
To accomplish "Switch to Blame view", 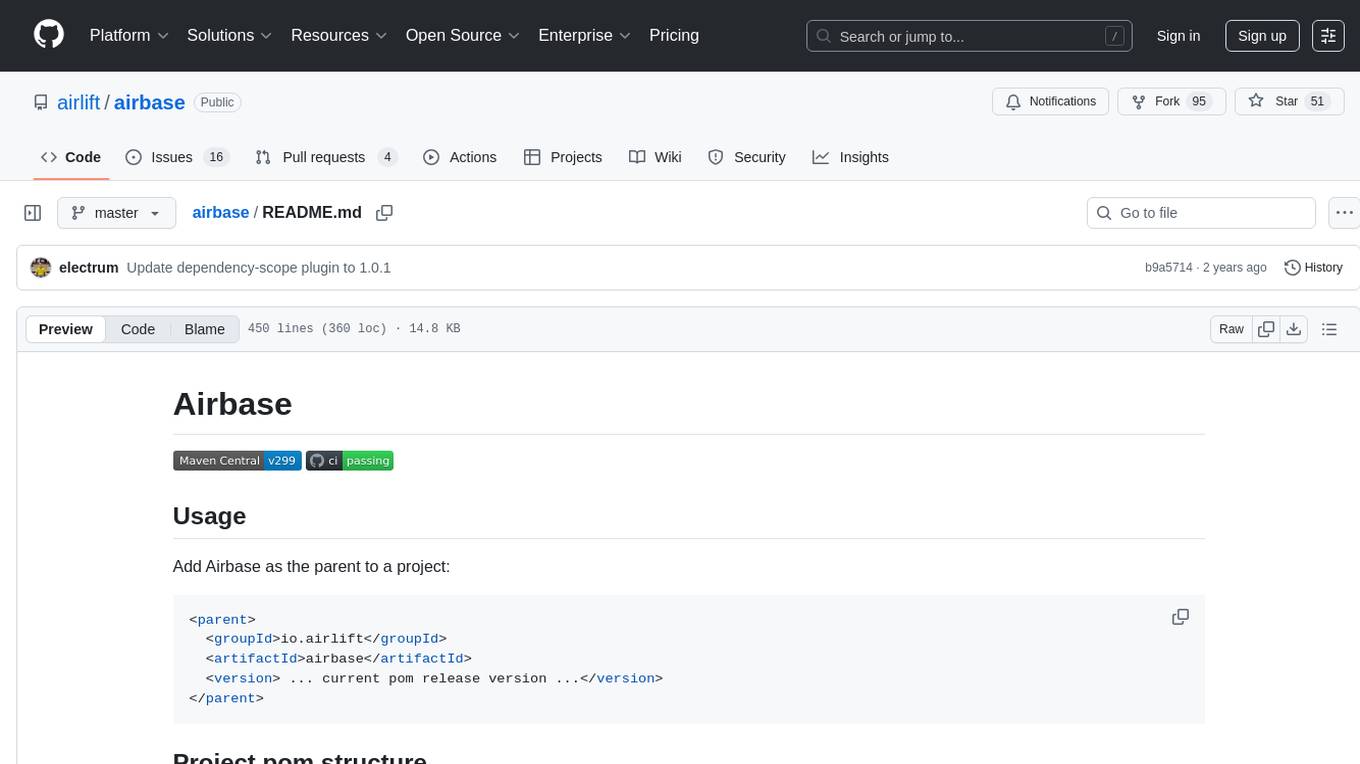I will tap(205, 329).
